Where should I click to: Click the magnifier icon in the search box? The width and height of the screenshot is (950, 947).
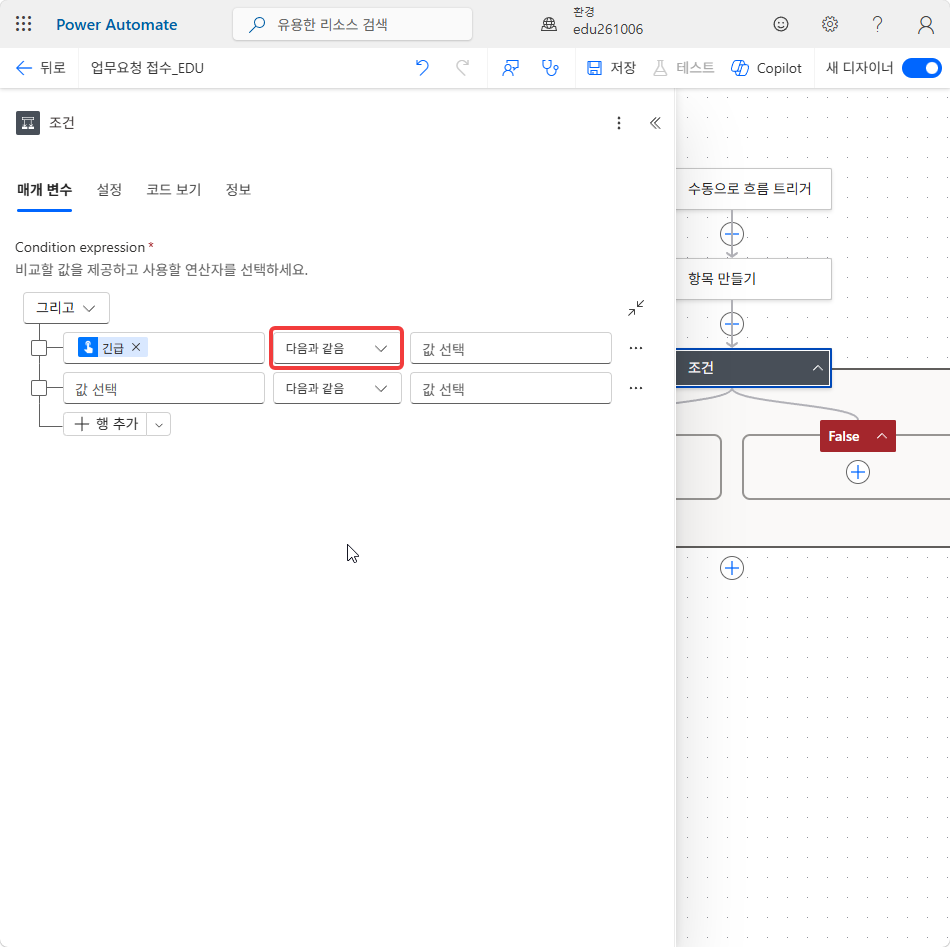[x=257, y=24]
